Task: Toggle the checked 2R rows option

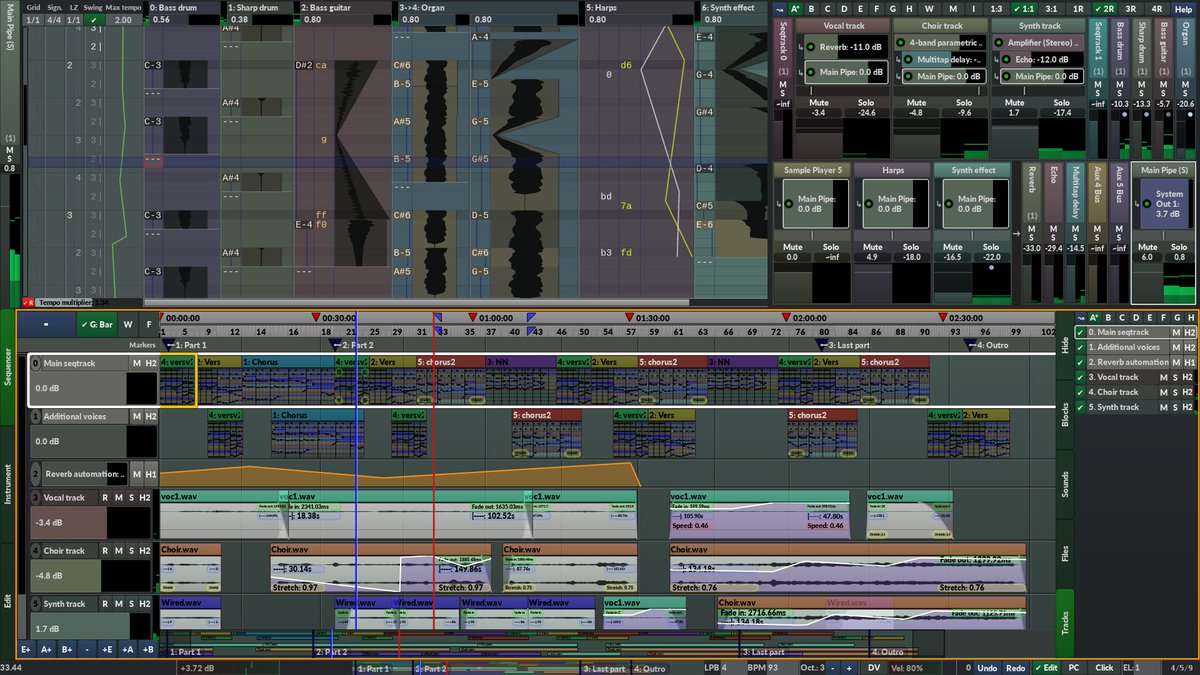Action: 1104,8
